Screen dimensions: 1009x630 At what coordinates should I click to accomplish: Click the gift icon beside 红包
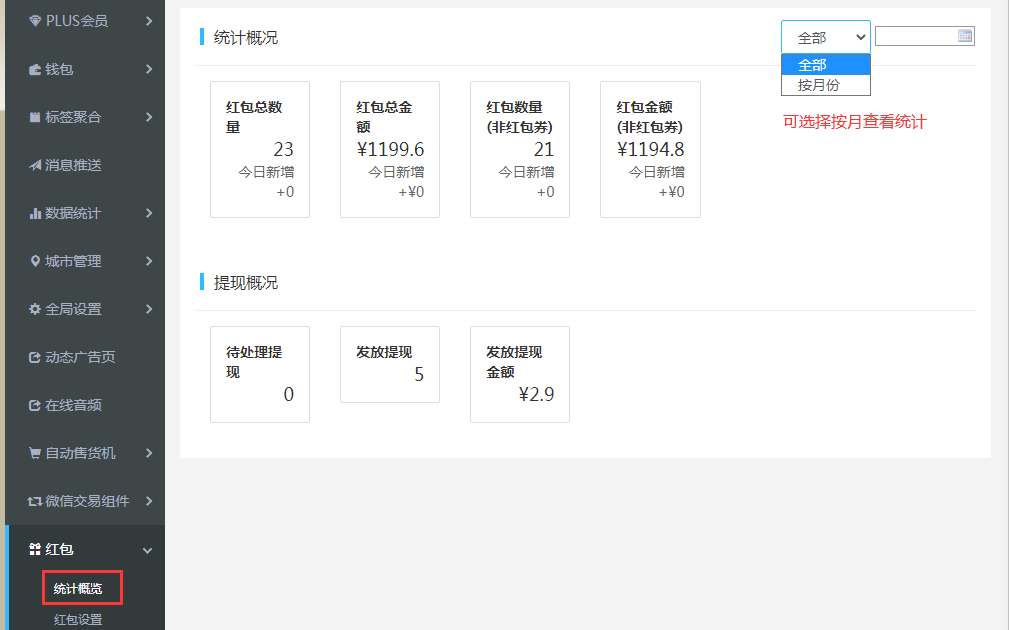pyautogui.click(x=35, y=549)
